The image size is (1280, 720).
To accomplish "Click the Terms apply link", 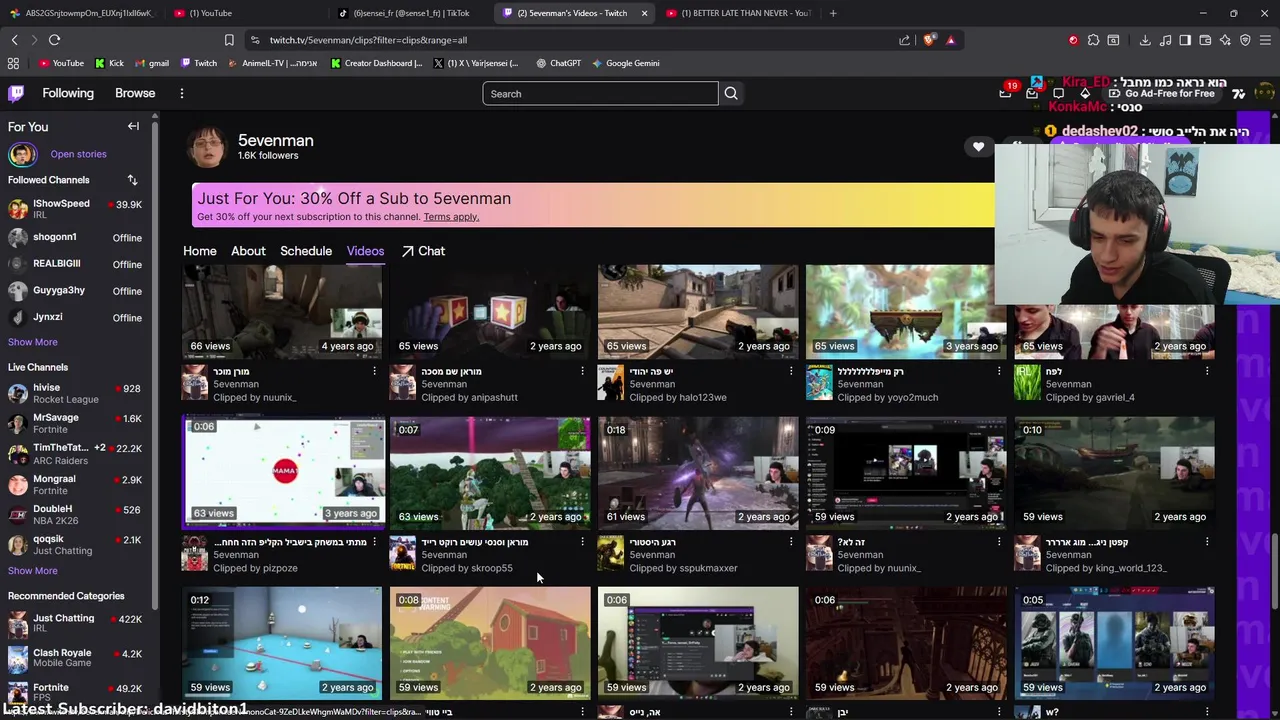I will [x=451, y=217].
